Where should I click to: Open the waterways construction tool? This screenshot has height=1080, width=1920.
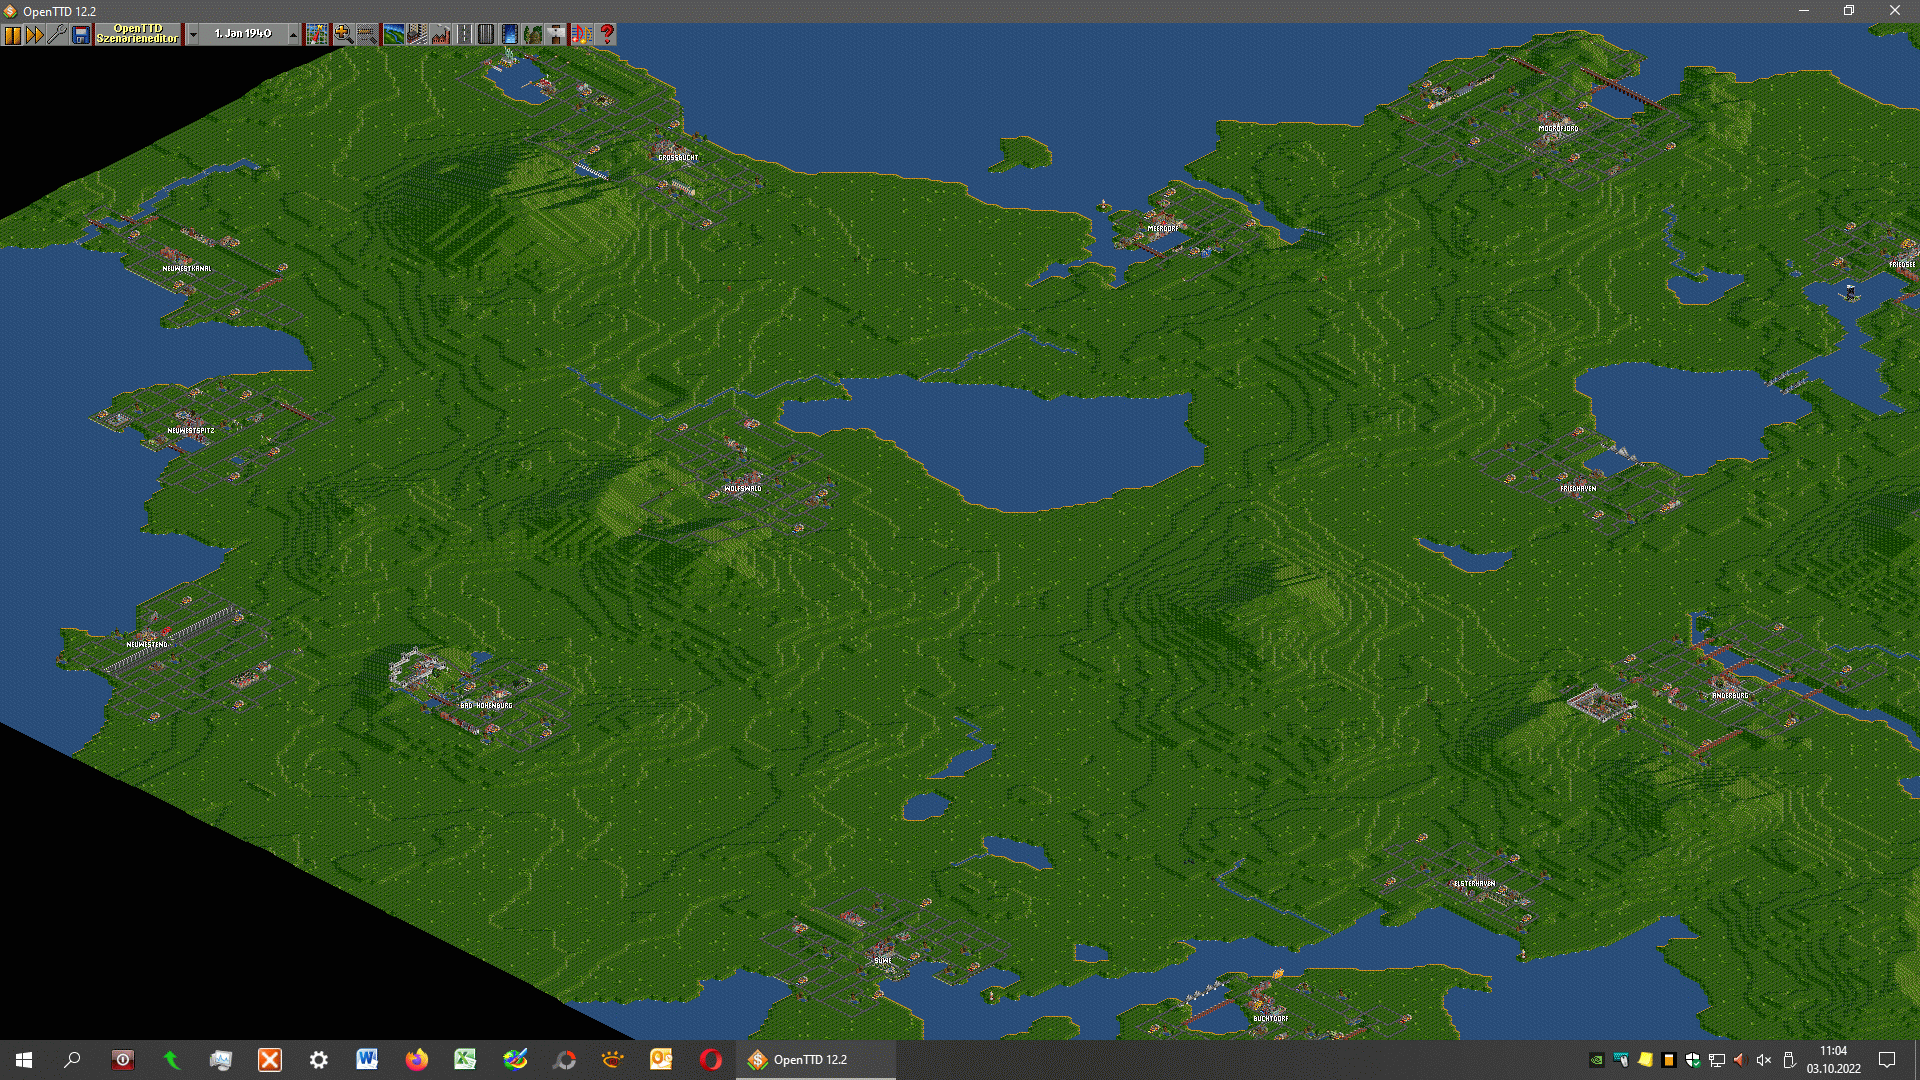(x=510, y=35)
